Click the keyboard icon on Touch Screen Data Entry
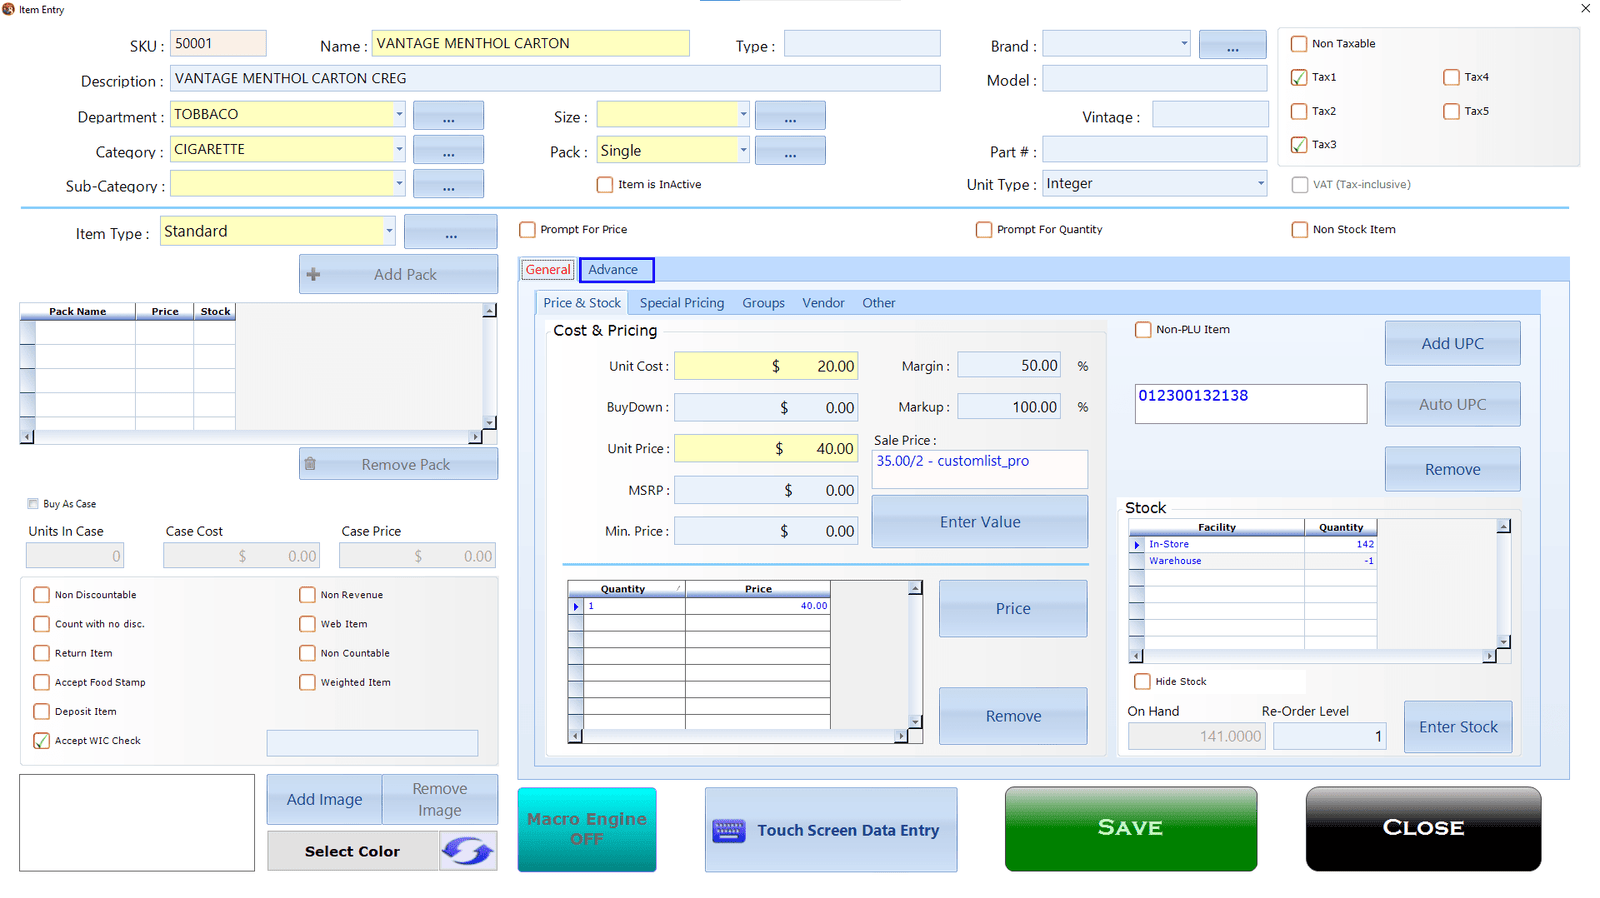 point(728,831)
